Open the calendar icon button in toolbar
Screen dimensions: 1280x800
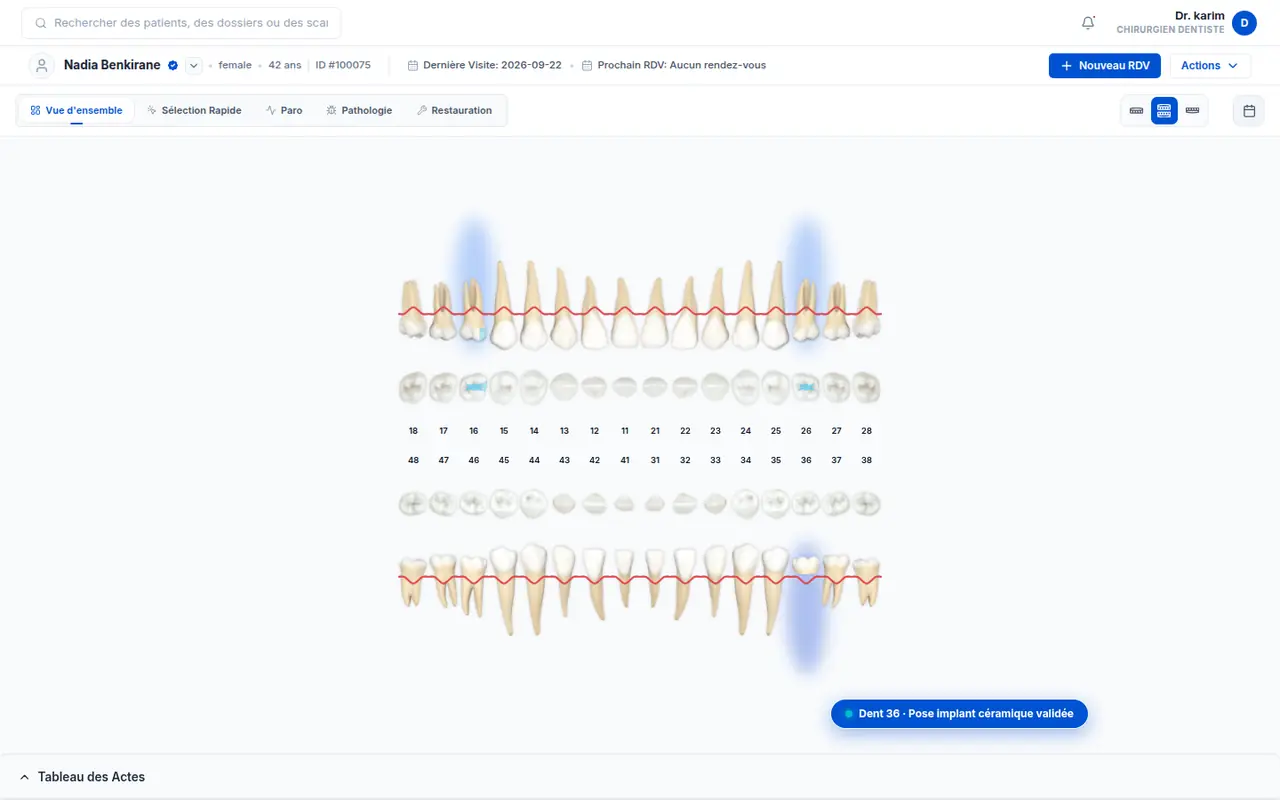pos(1249,111)
